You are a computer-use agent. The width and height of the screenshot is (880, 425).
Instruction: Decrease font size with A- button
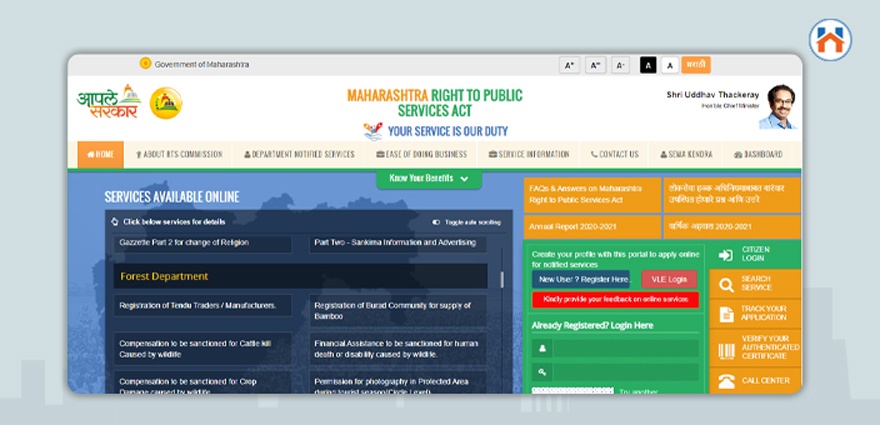click(x=621, y=65)
